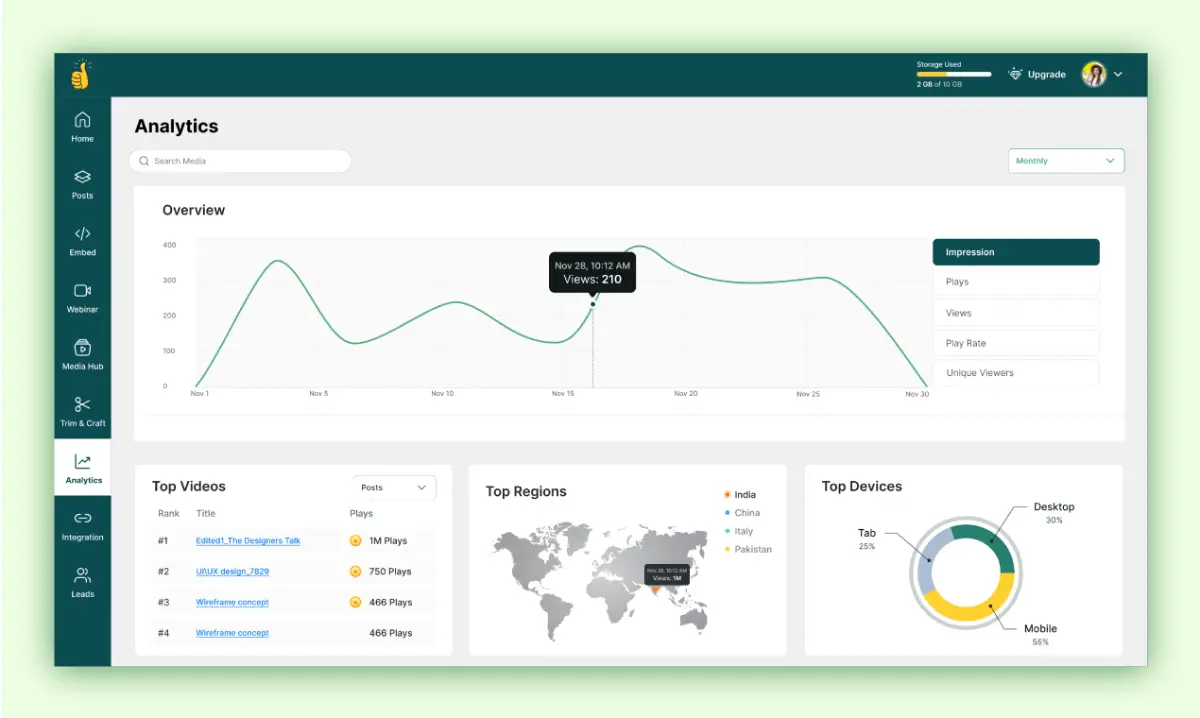Open the Posts layers icon
This screenshot has width=1200, height=718.
click(x=82, y=177)
